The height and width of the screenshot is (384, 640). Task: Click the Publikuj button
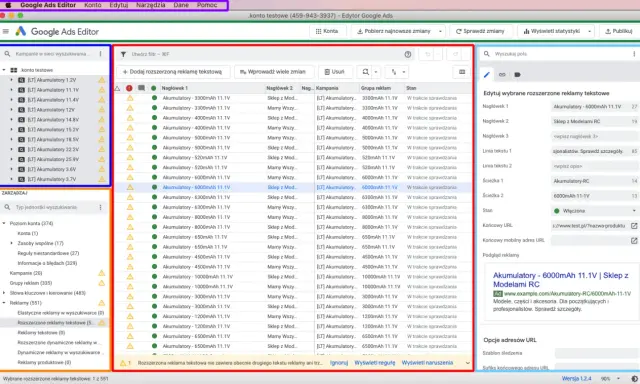click(619, 31)
